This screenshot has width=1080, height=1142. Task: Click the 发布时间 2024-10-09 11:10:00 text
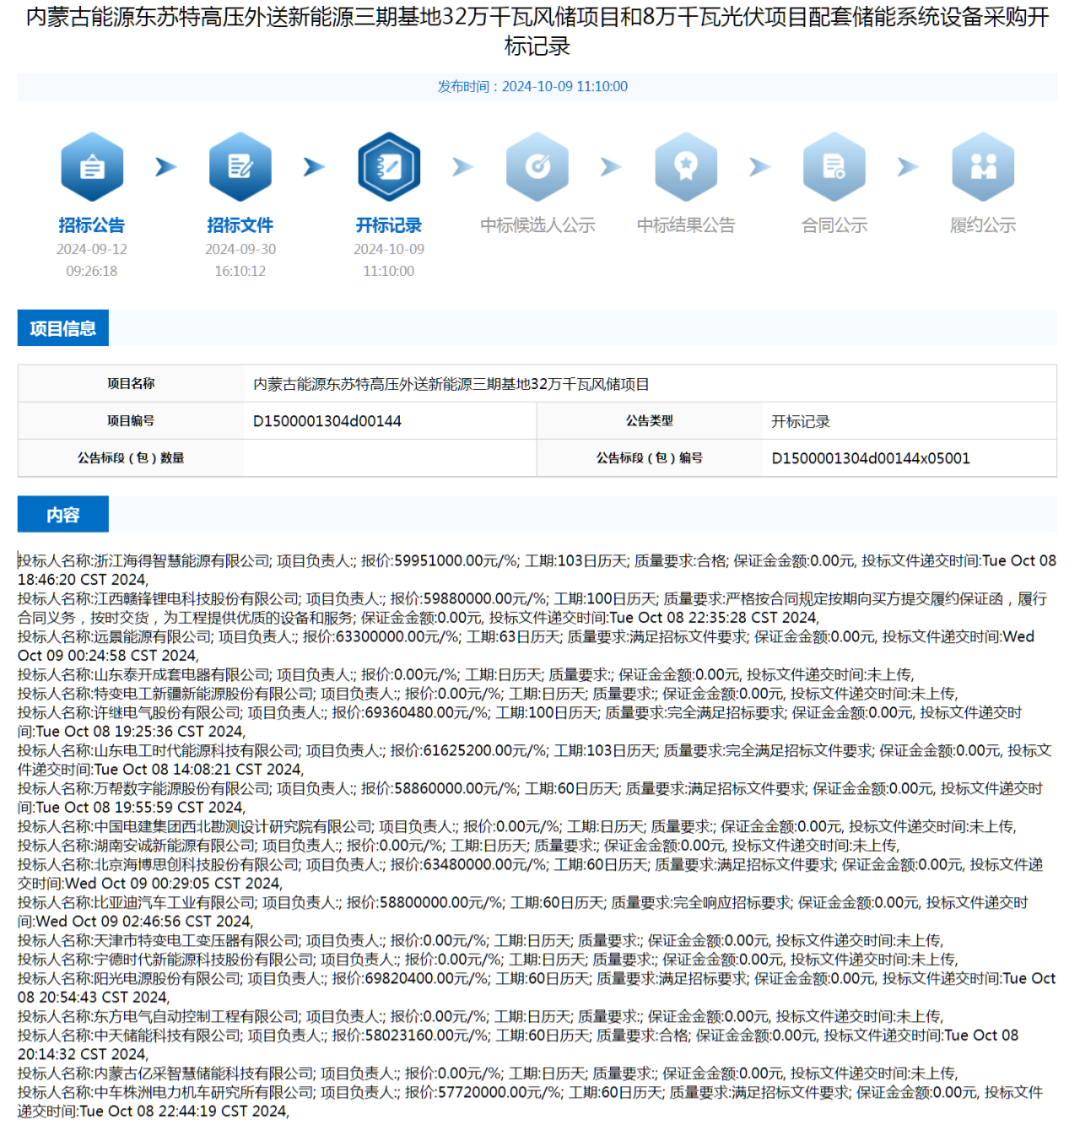click(532, 86)
